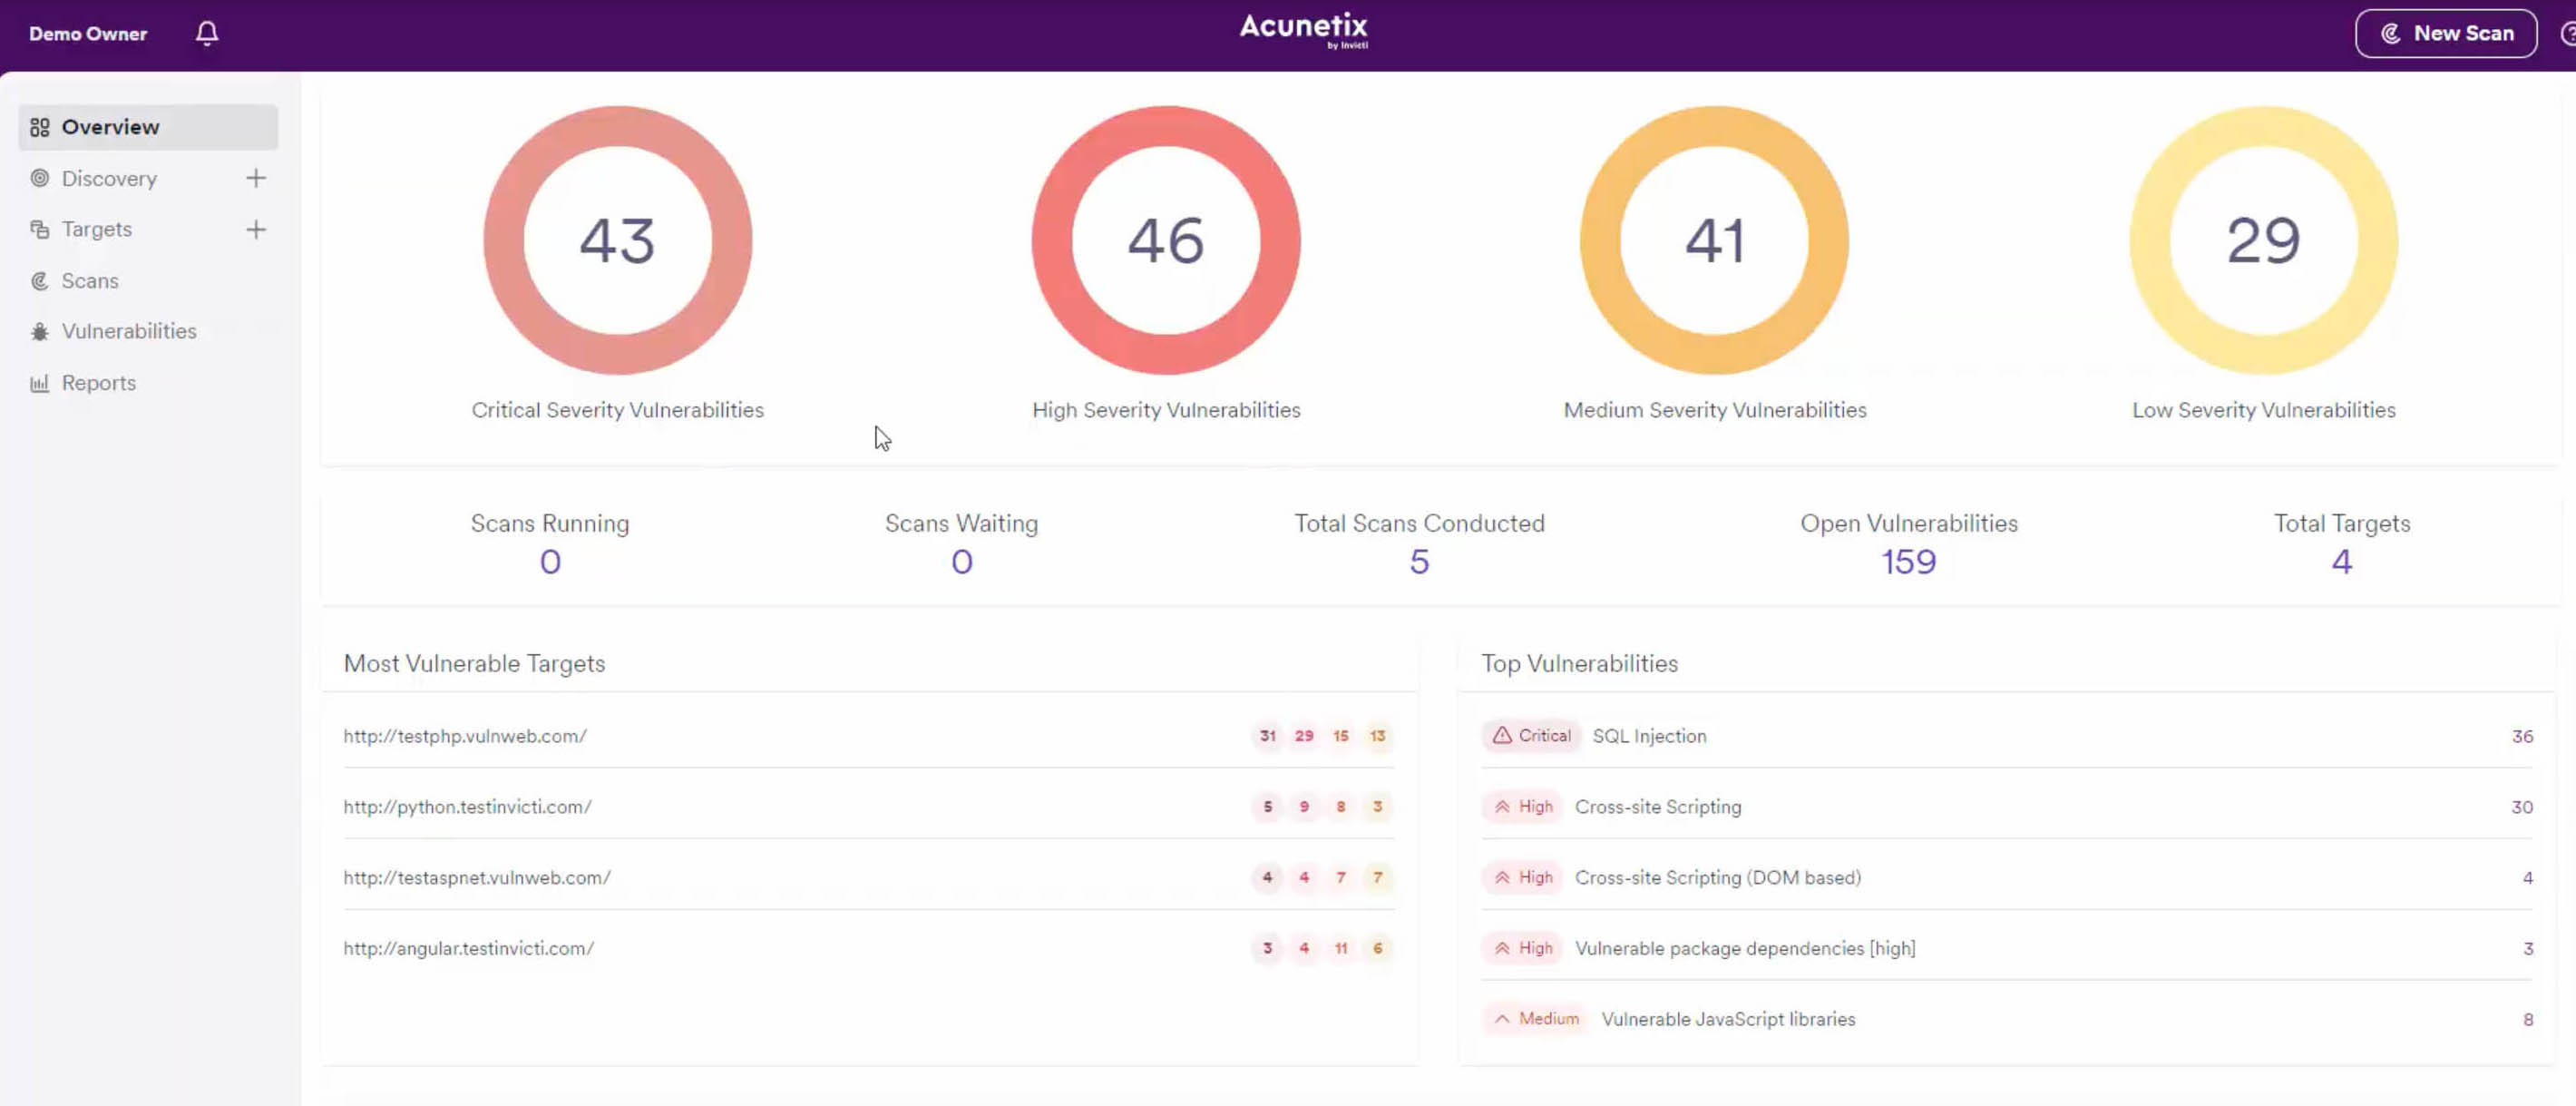Click the Scans Waiting count
The image size is (2576, 1106).
(961, 562)
